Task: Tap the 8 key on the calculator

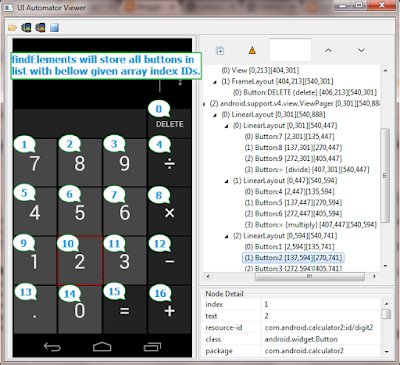Action: point(80,162)
